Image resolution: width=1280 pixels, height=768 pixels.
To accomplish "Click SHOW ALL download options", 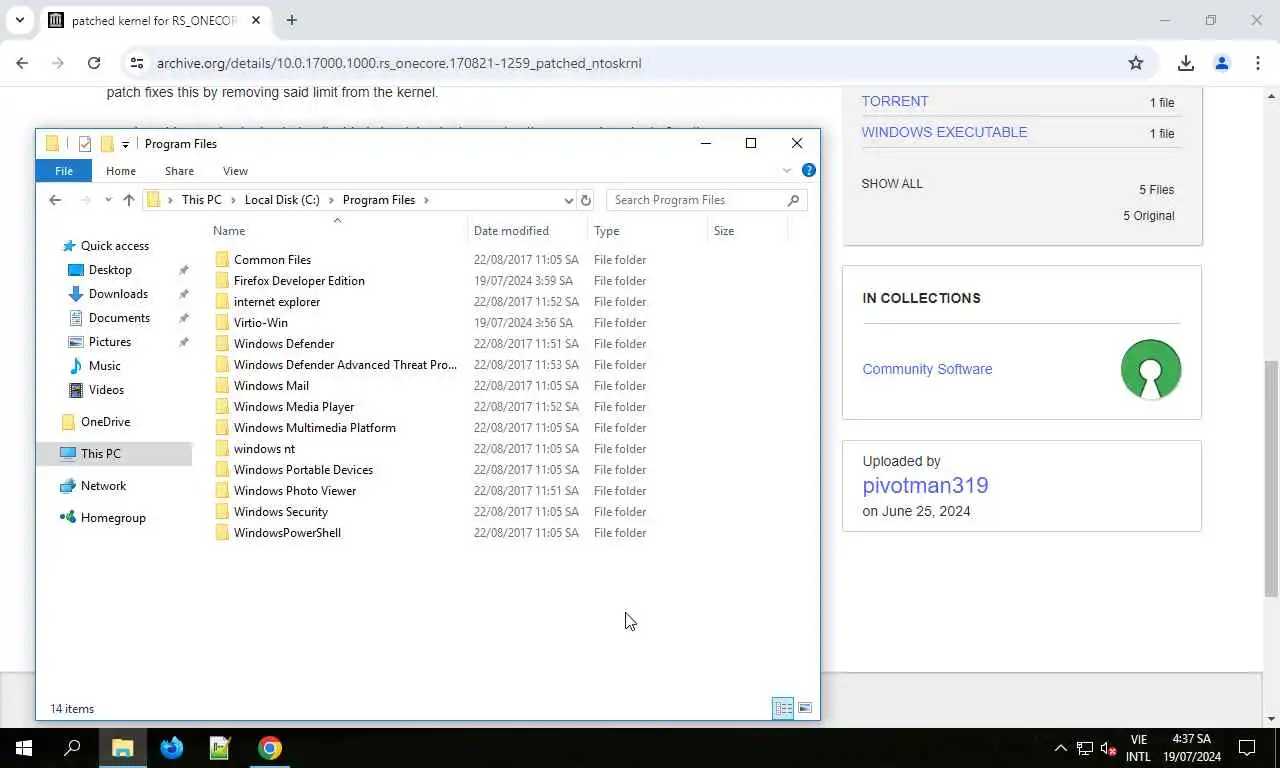I will (892, 184).
